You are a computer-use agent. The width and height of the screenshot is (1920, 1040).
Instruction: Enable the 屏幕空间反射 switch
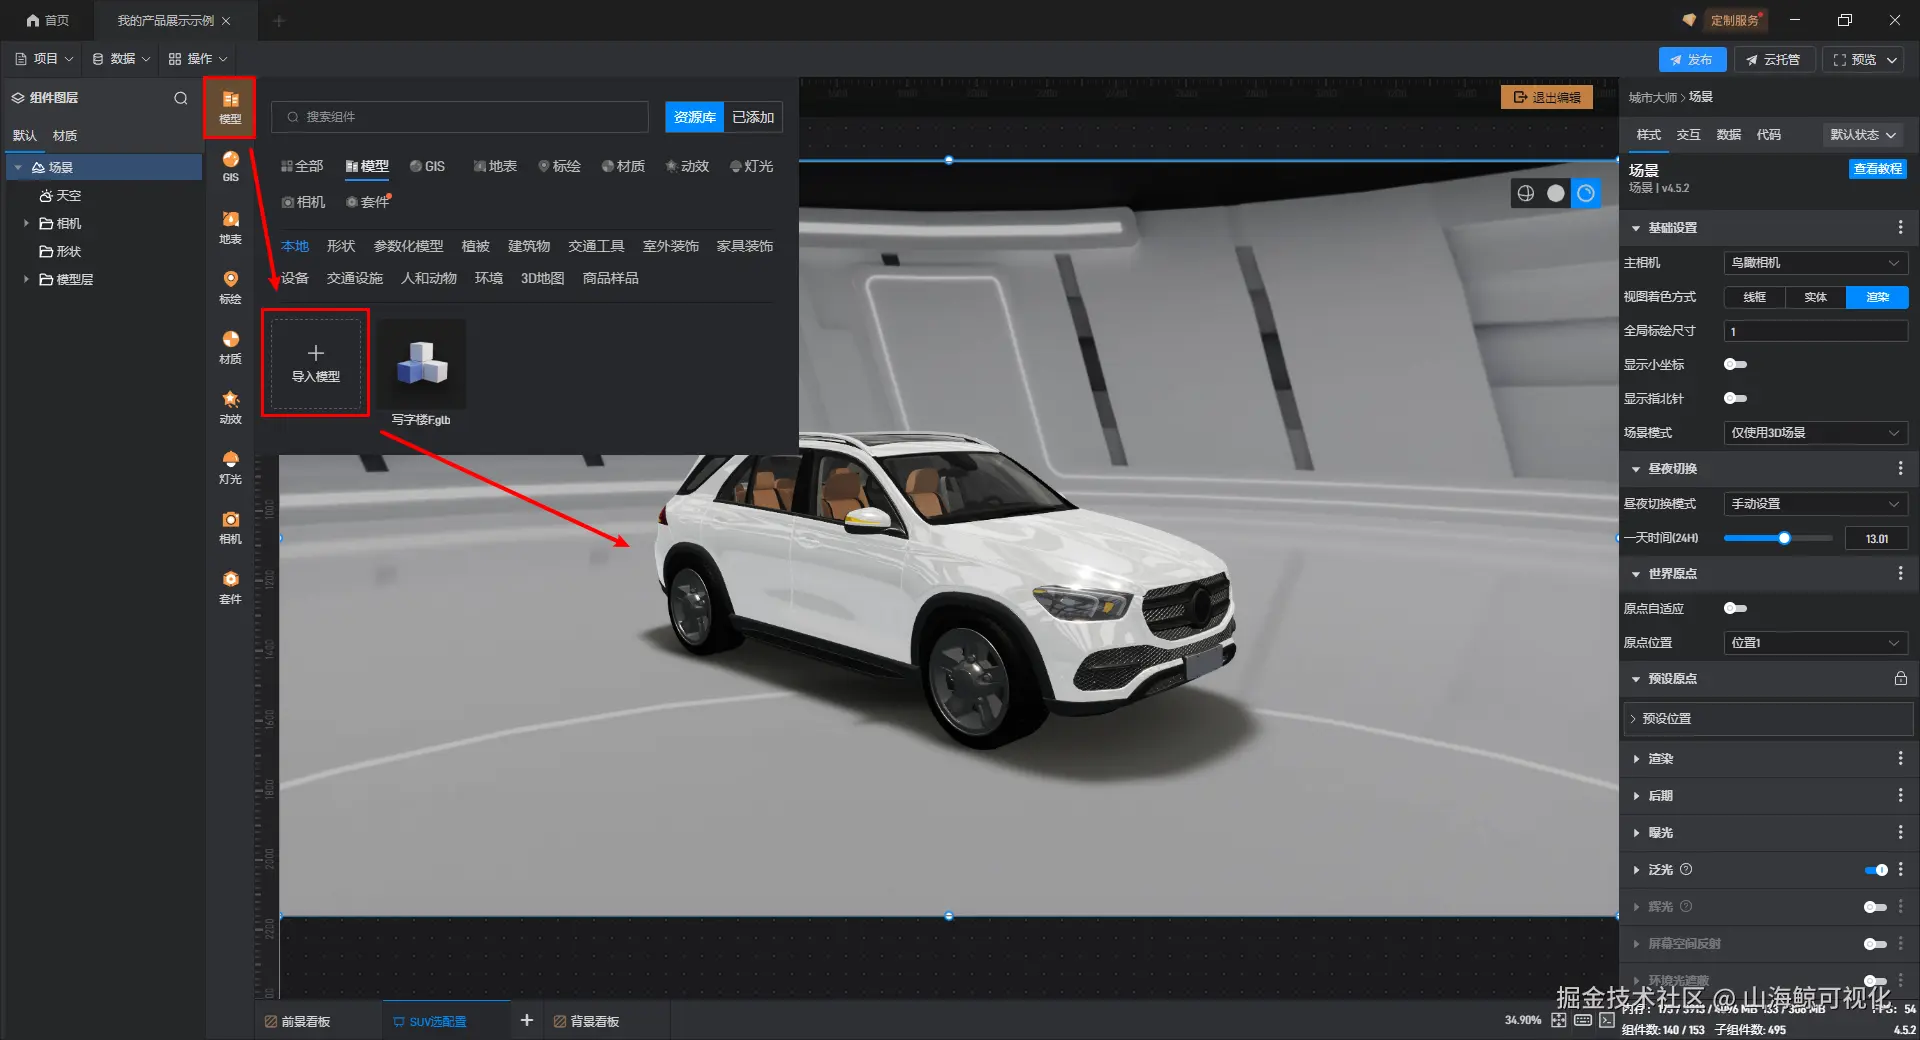(1876, 944)
